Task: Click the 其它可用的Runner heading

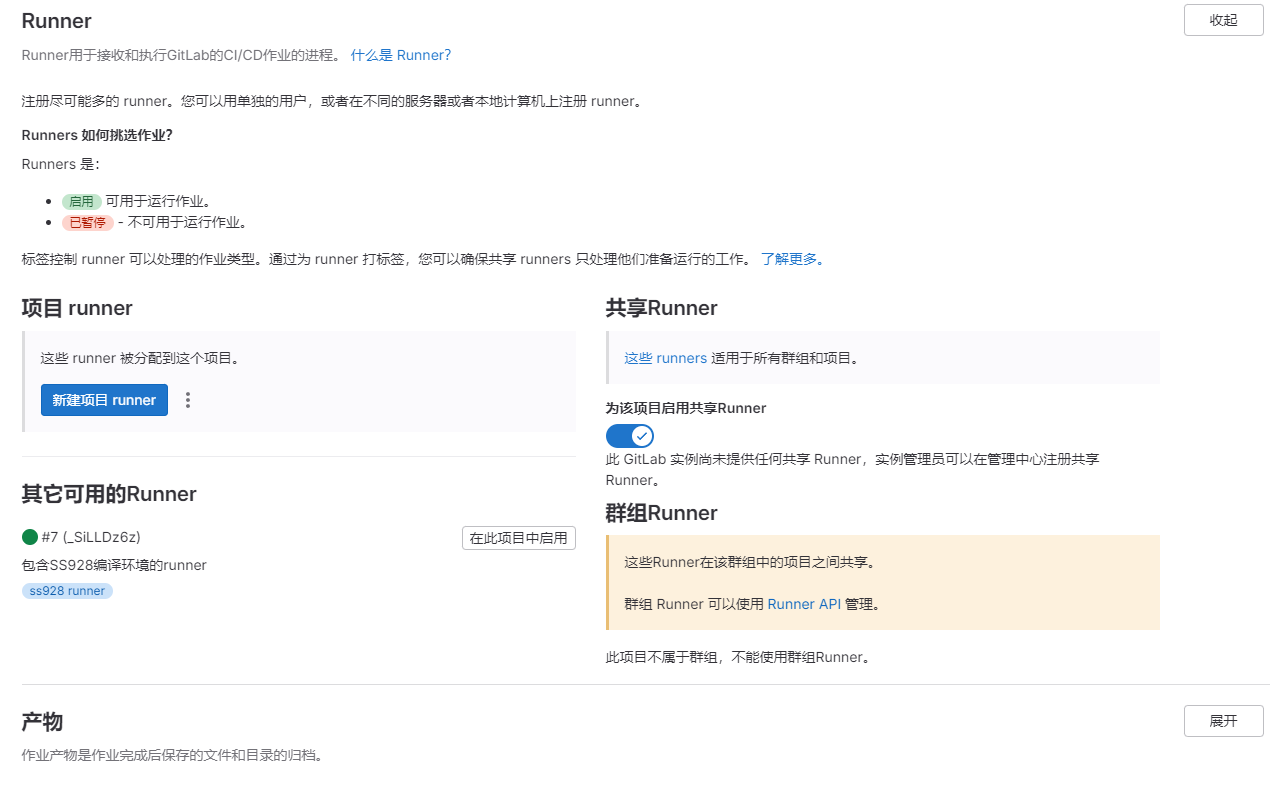Action: click(109, 494)
